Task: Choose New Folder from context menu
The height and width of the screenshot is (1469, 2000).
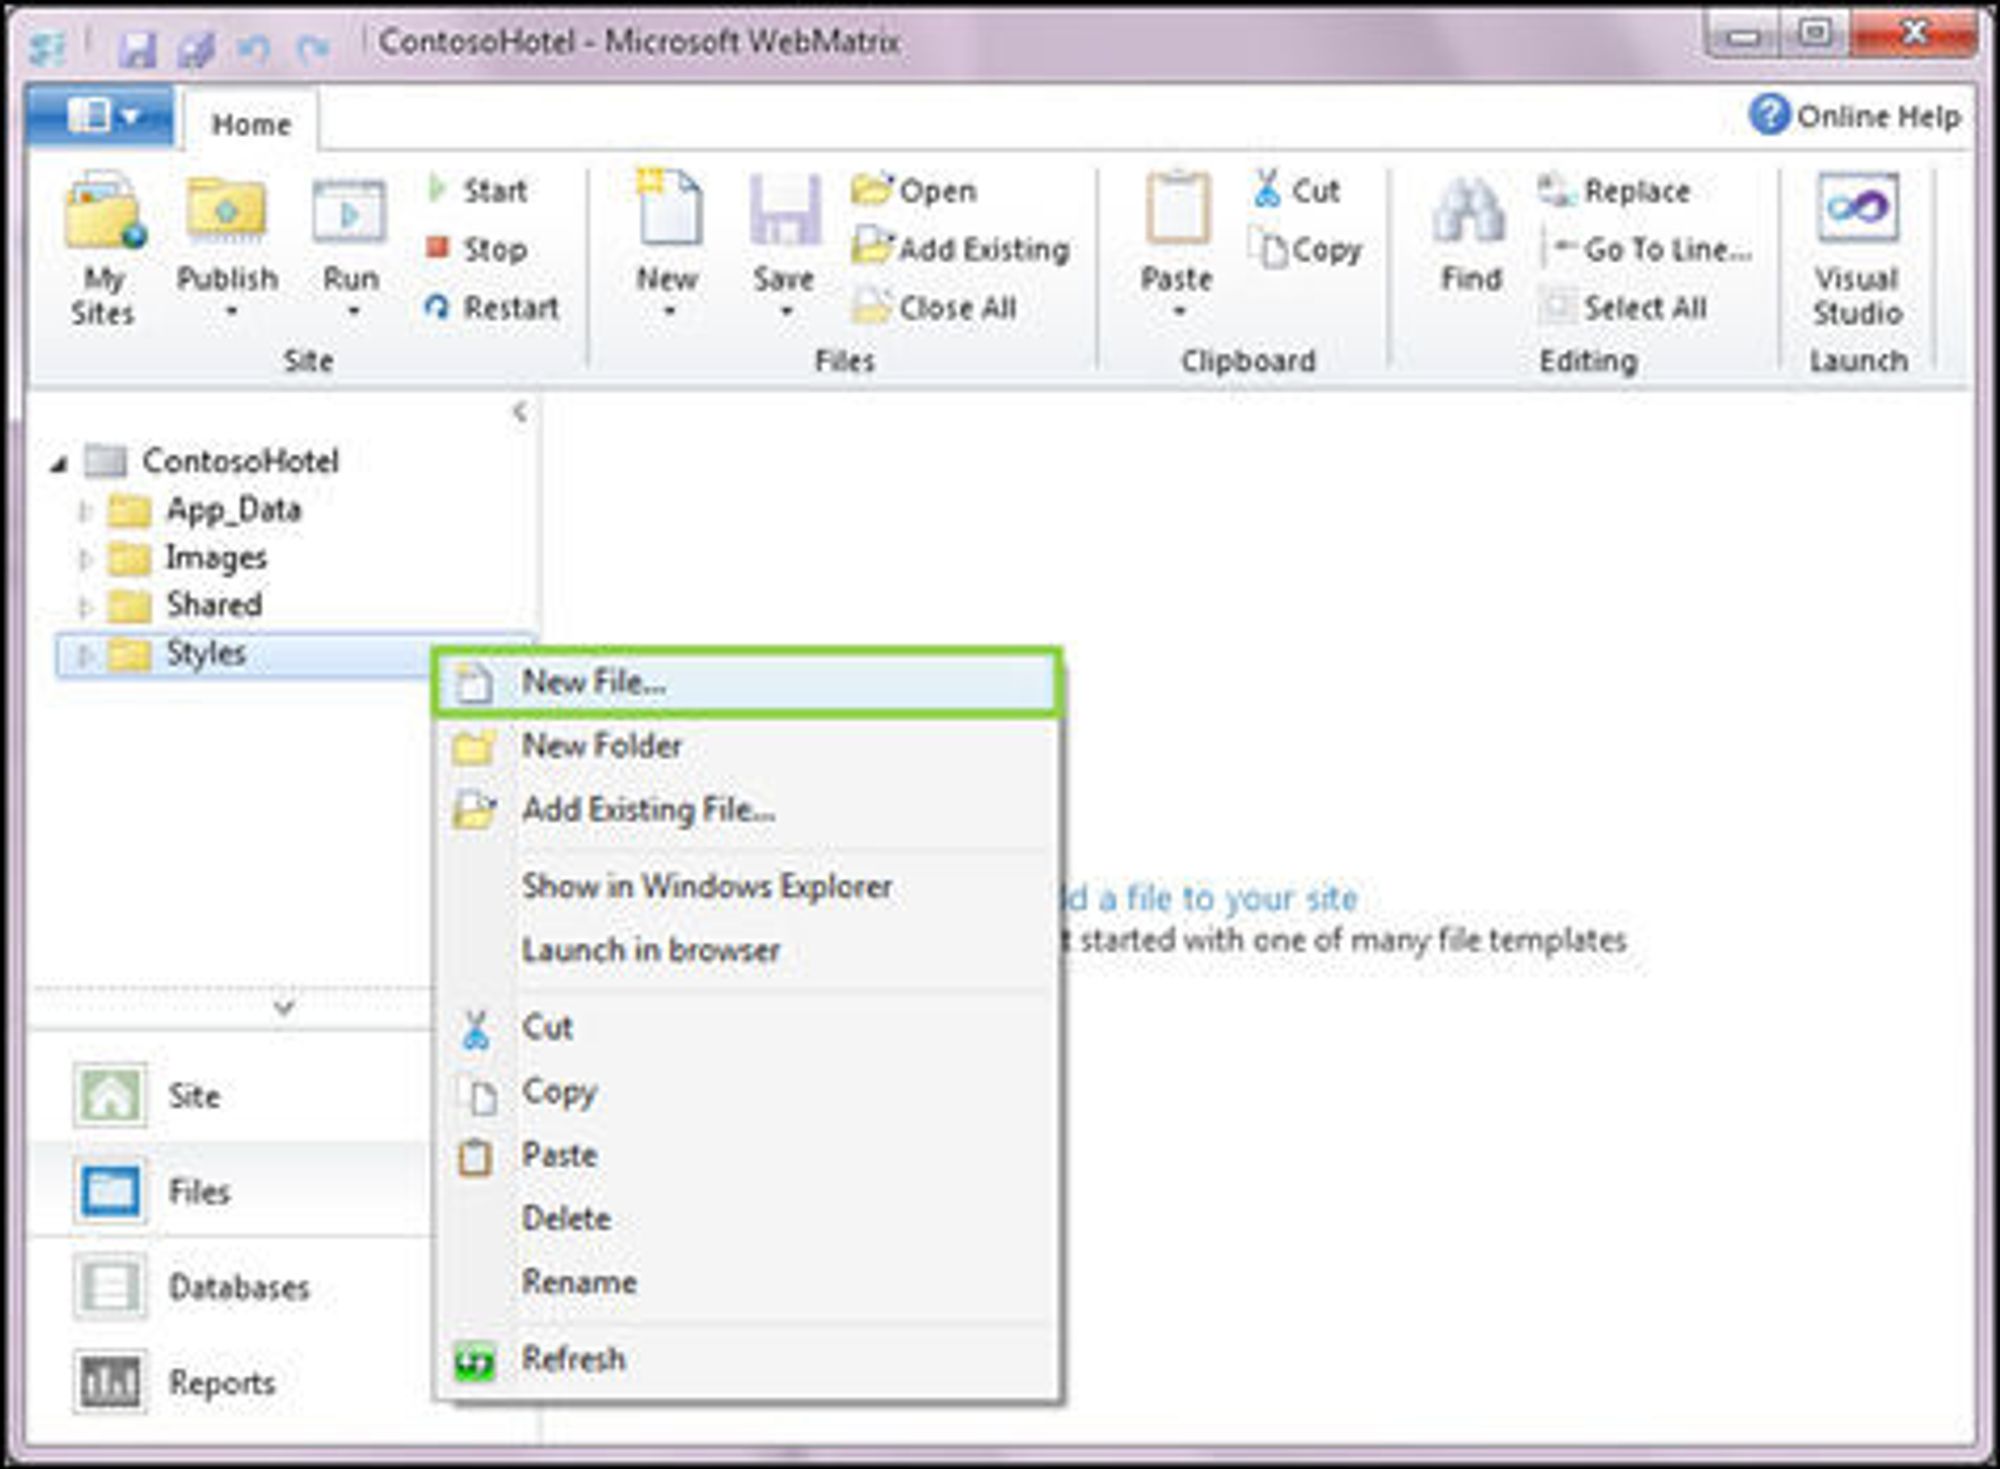Action: pos(746,745)
